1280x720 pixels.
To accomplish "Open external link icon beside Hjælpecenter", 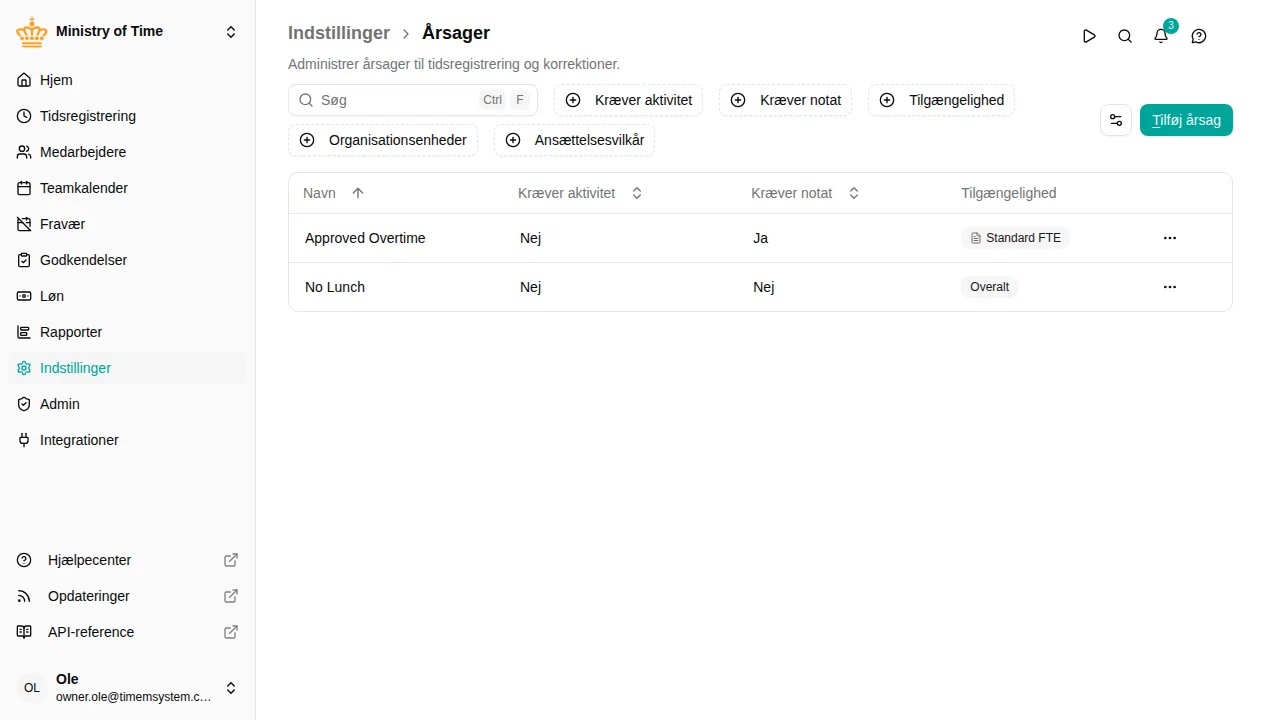I will [231, 560].
